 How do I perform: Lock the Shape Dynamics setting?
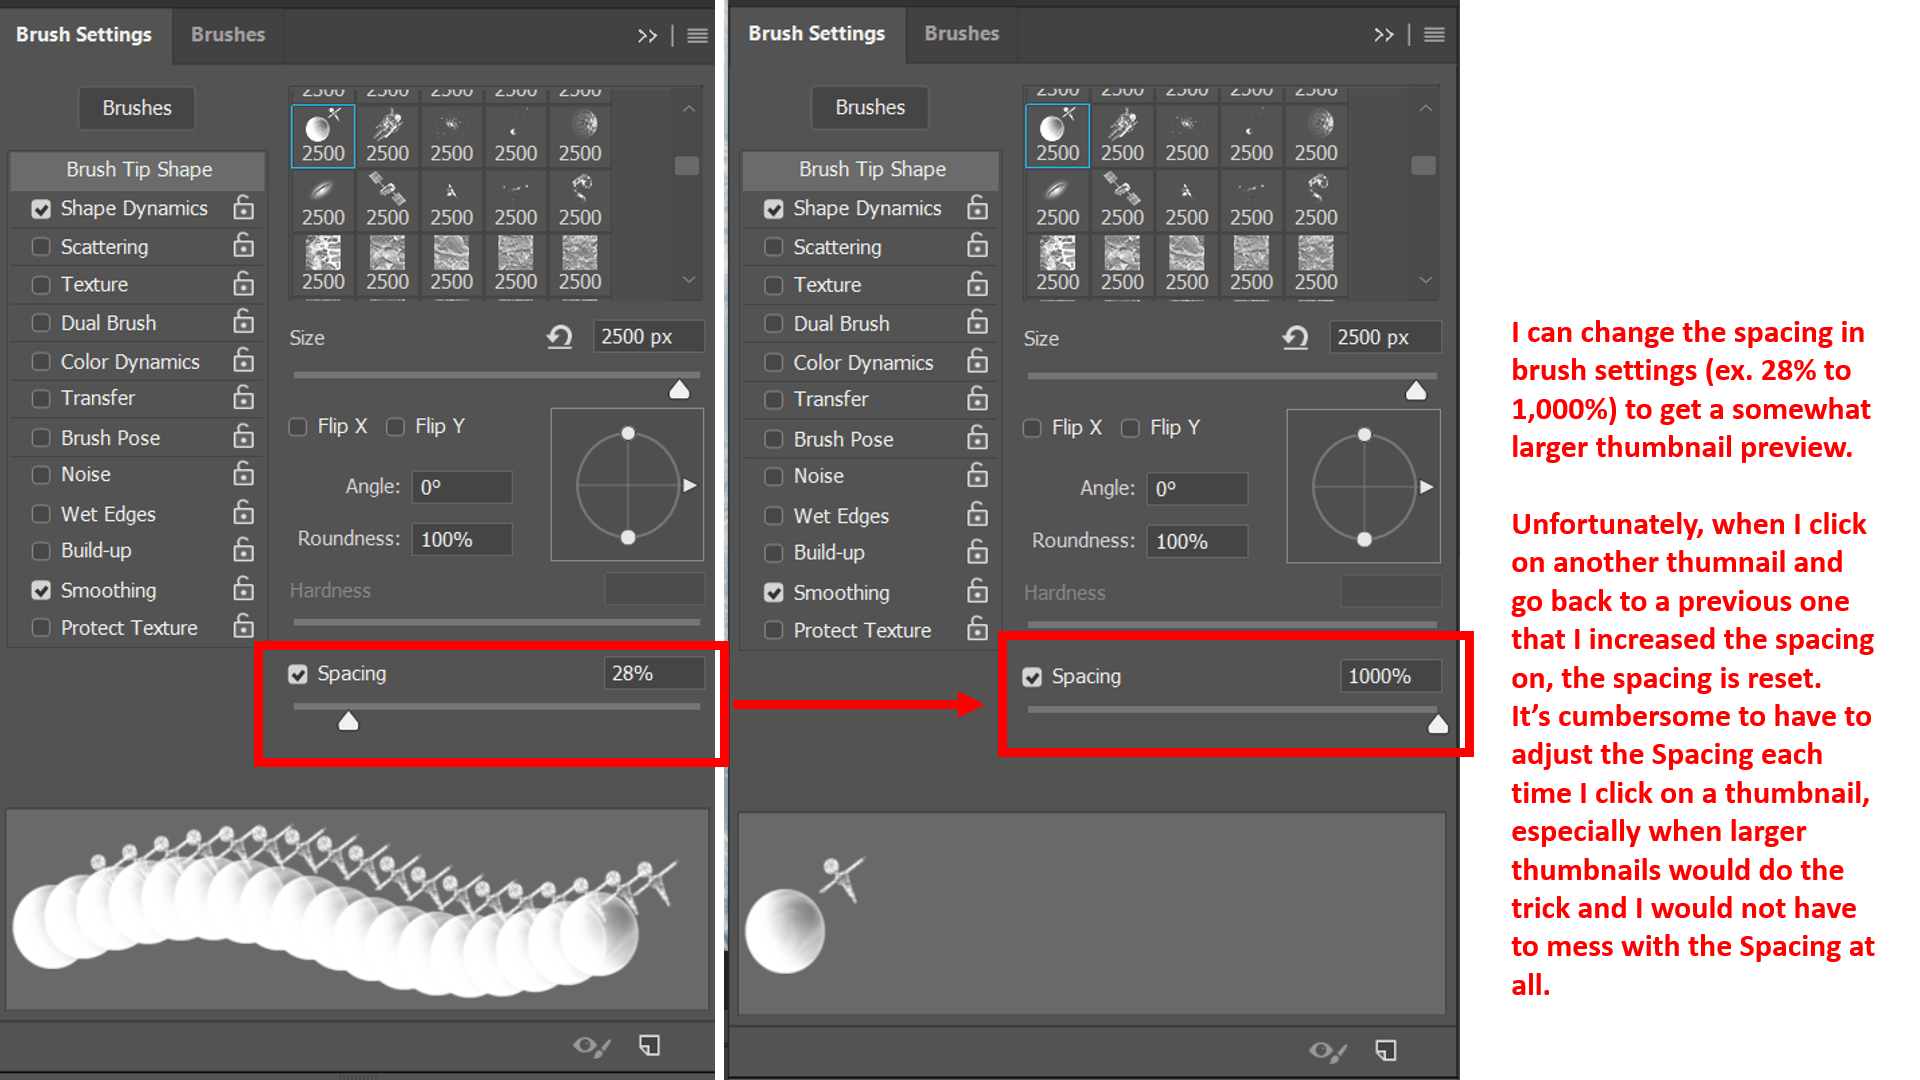243,208
